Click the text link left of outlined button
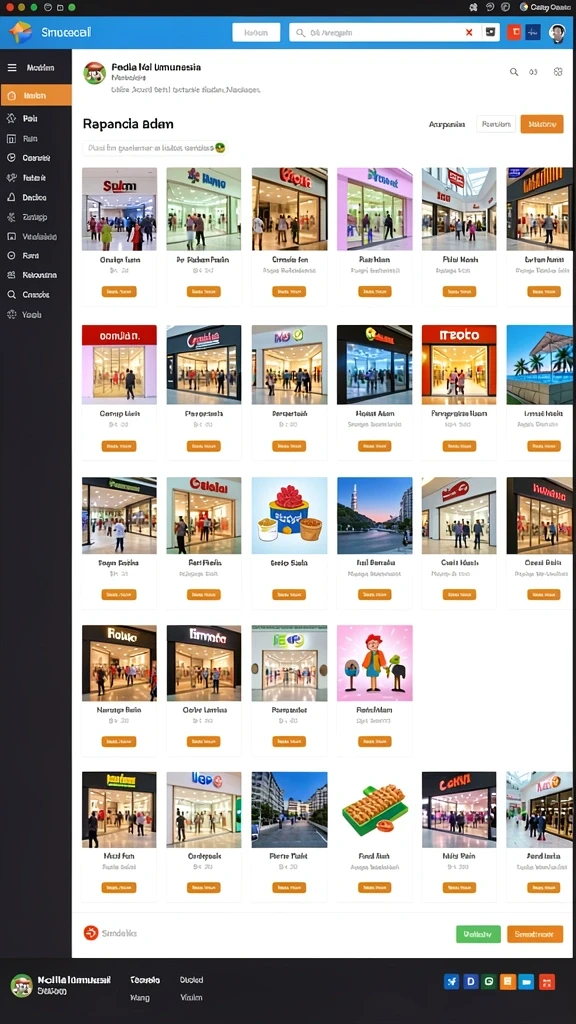The height and width of the screenshot is (1024, 576). (x=447, y=124)
